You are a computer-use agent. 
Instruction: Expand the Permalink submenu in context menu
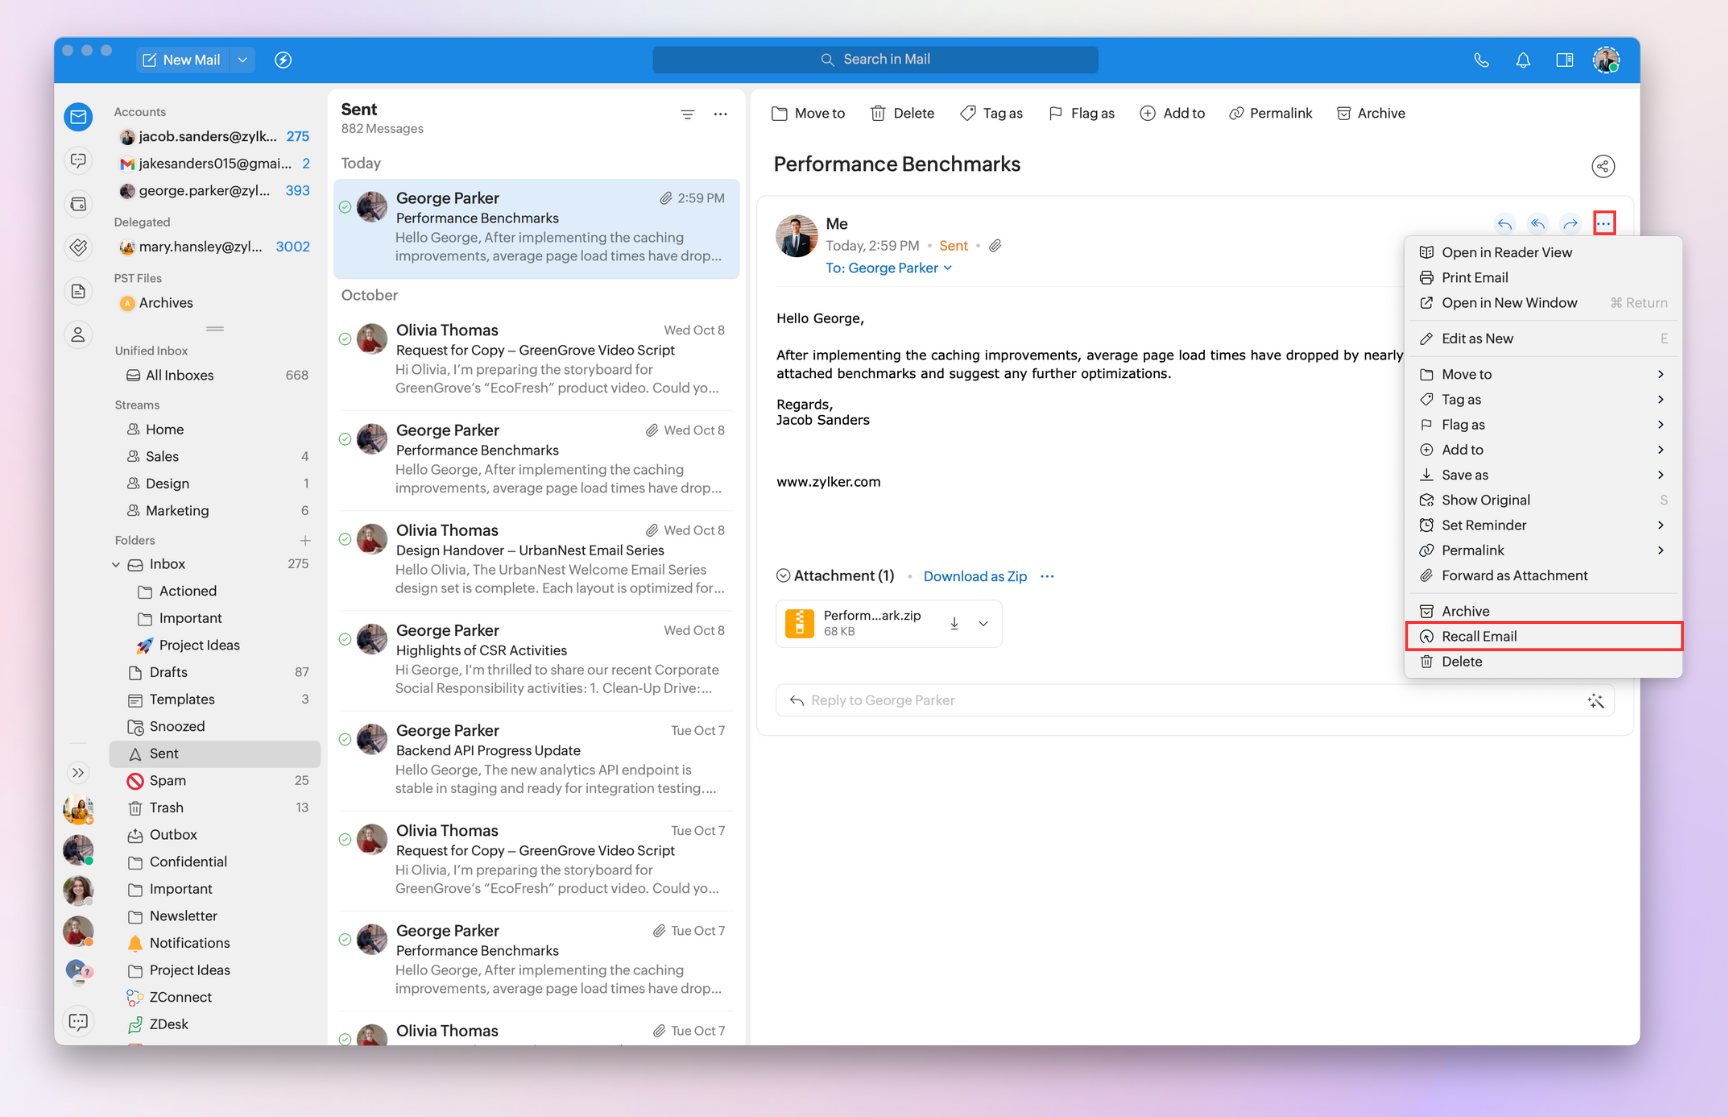pos(1544,550)
